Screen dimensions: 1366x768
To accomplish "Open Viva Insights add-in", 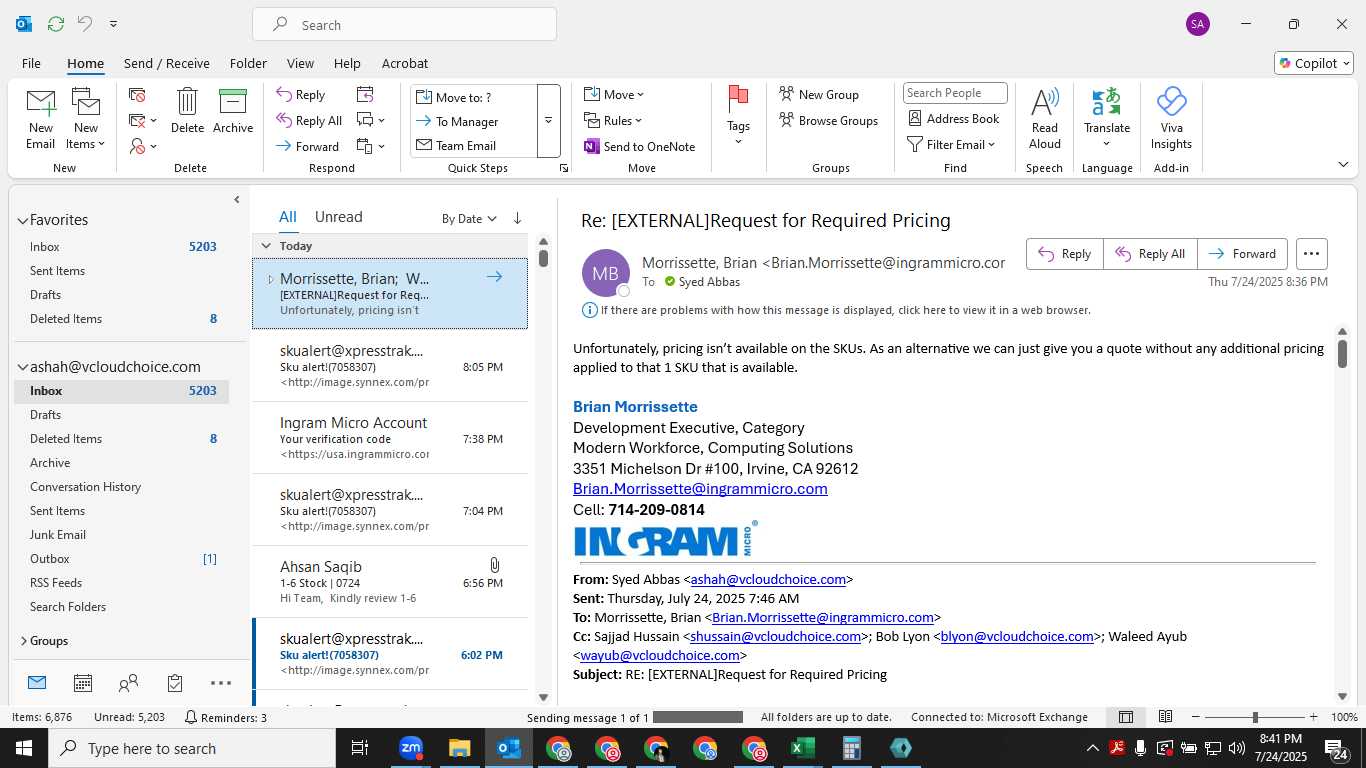I will pyautogui.click(x=1171, y=118).
